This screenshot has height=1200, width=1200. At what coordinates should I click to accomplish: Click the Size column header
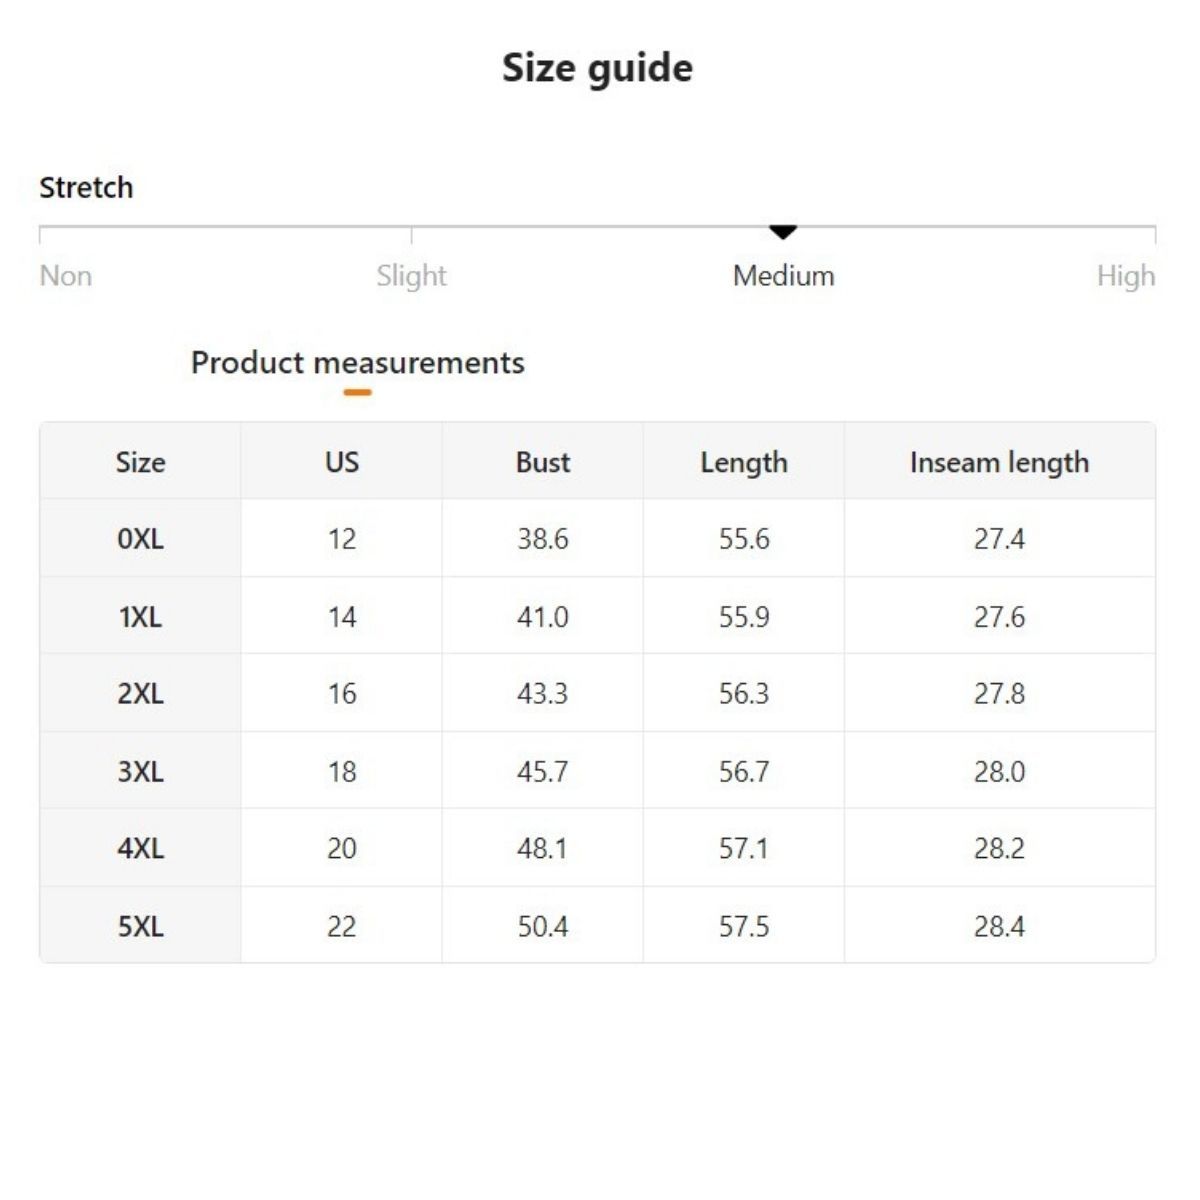point(140,462)
